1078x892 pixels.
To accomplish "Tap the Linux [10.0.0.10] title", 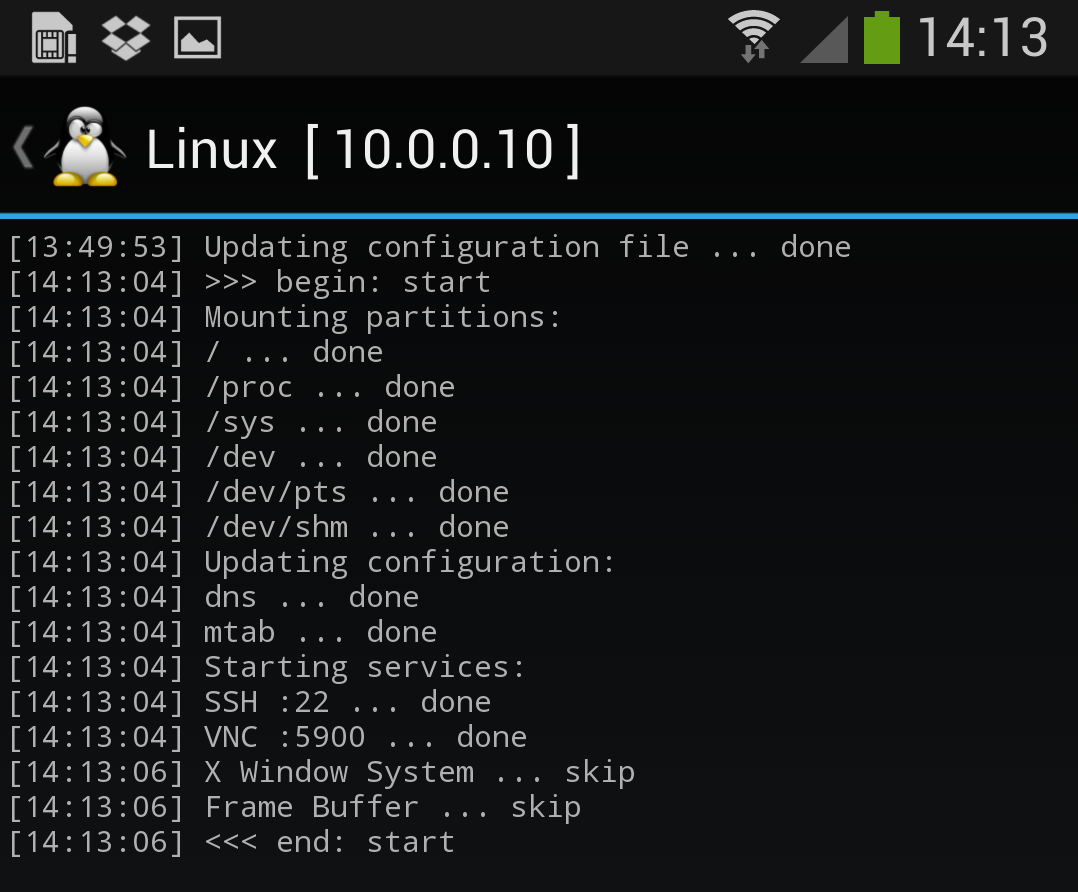I will pos(363,149).
